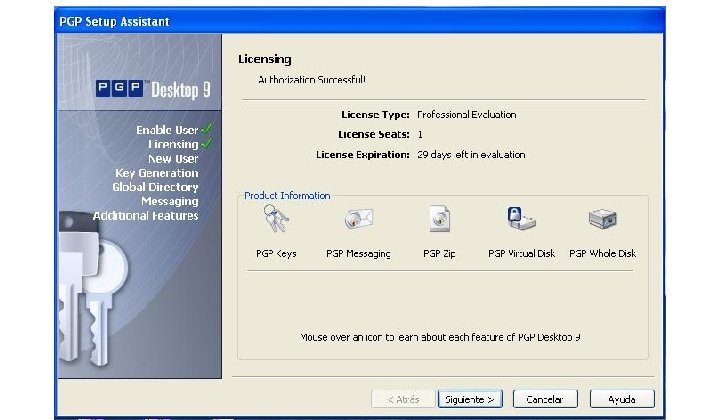Click the PGP Virtual Disk label
The width and height of the screenshot is (720, 420).
[521, 253]
